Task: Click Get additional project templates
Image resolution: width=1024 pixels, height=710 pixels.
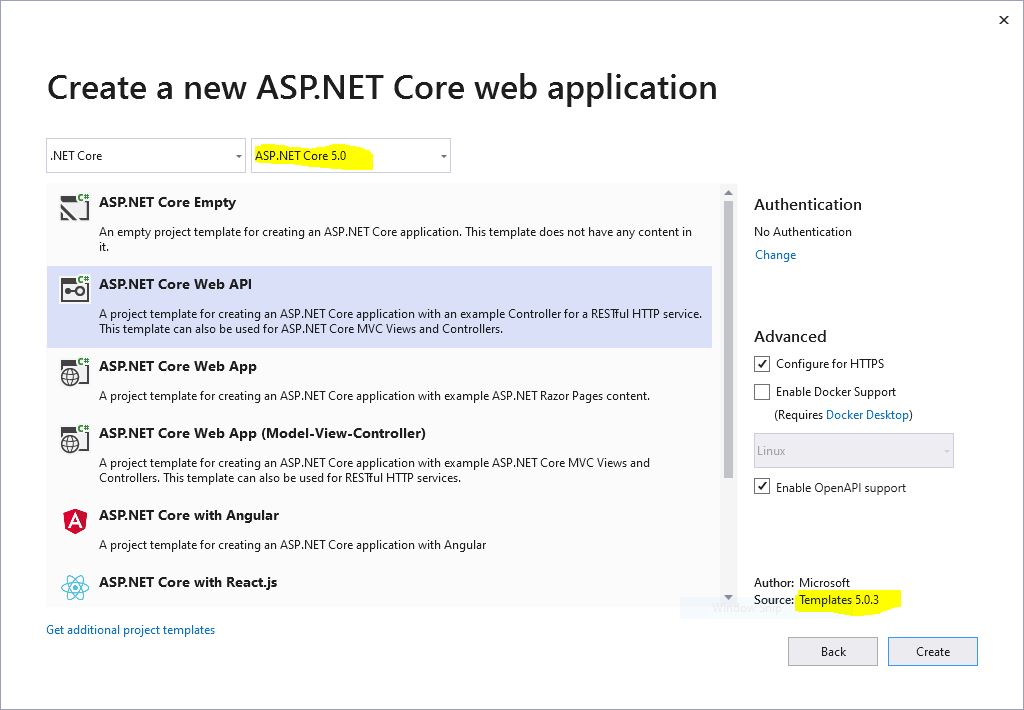Action: pos(130,629)
